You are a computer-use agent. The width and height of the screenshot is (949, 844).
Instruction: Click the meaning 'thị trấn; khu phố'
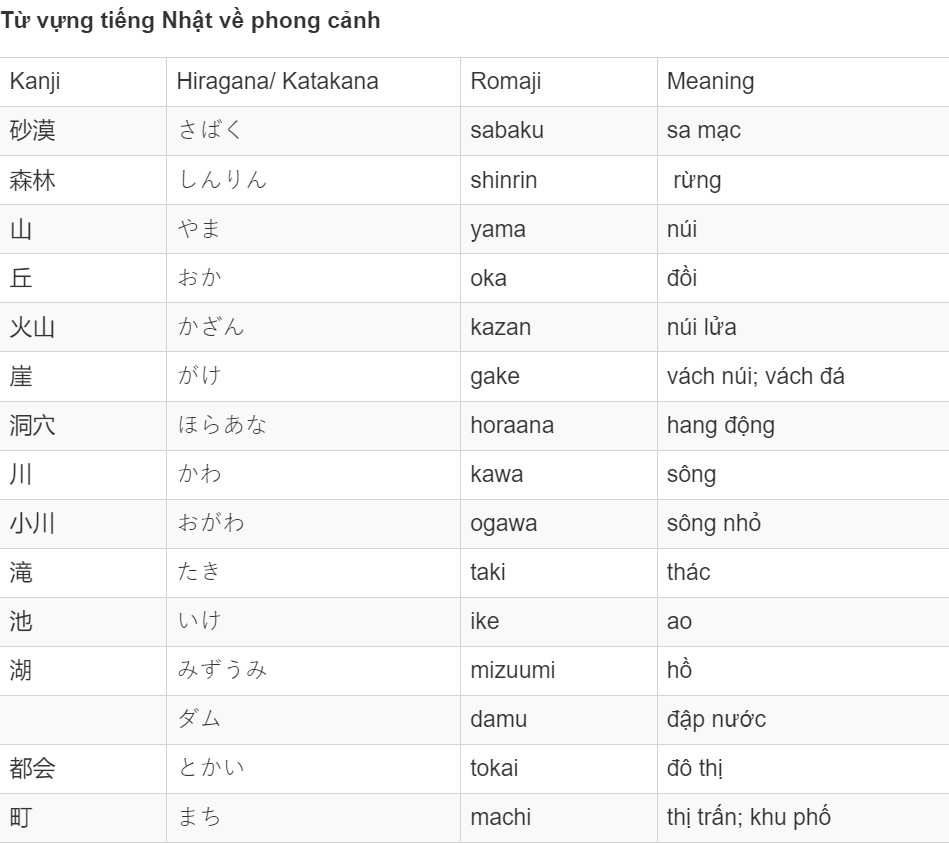749,817
